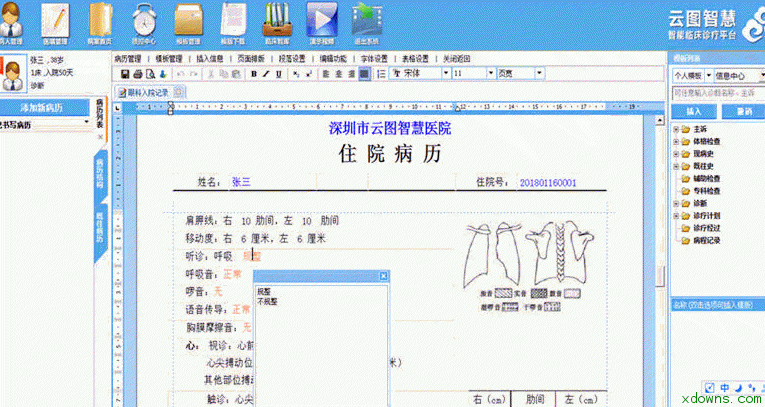765x407 pixels.
Task: Click the blue download arrow toolbar icon
Action: (x=163, y=74)
